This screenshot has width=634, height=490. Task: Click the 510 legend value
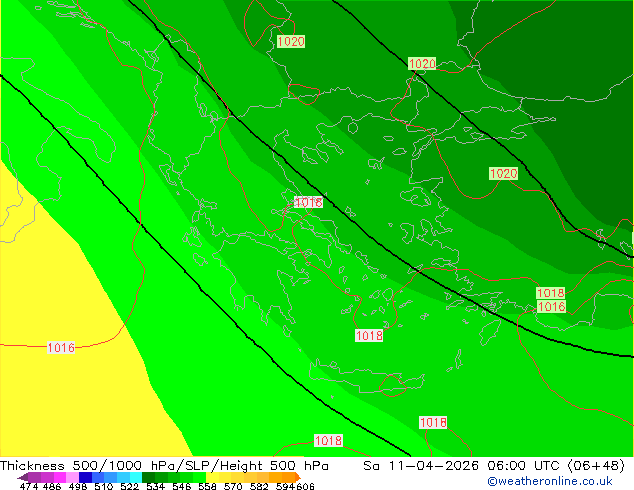(104, 486)
